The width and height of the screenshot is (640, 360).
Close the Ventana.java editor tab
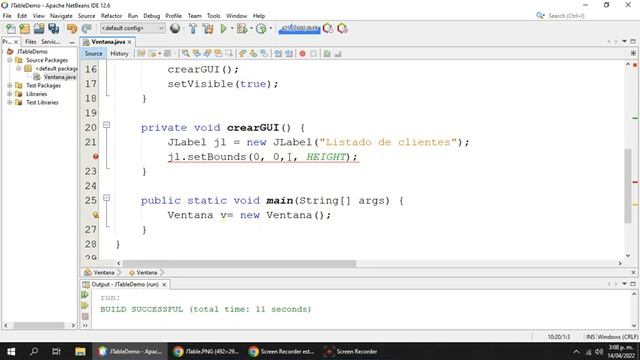tap(130, 42)
